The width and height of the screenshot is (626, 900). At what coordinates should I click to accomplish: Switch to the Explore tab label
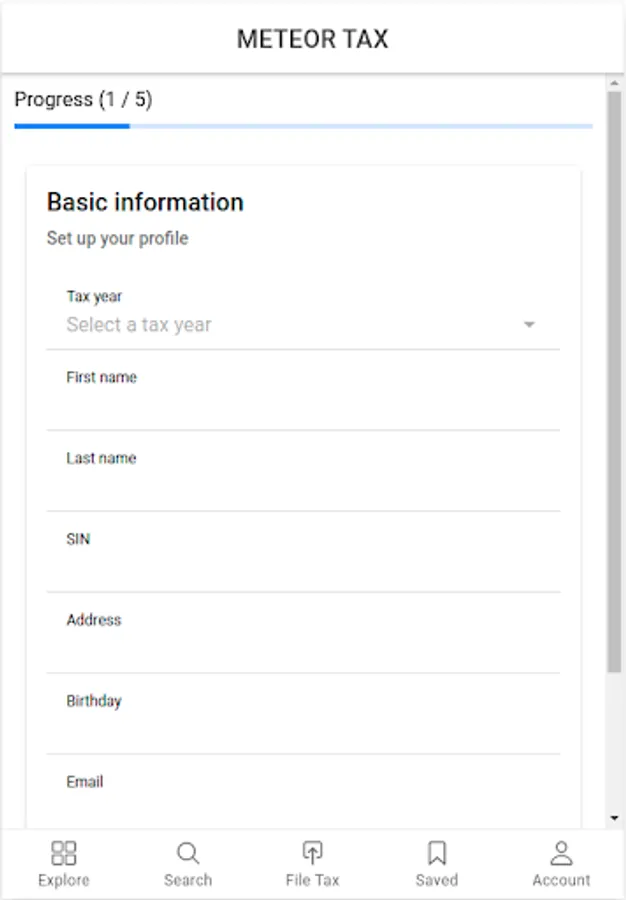(x=64, y=880)
